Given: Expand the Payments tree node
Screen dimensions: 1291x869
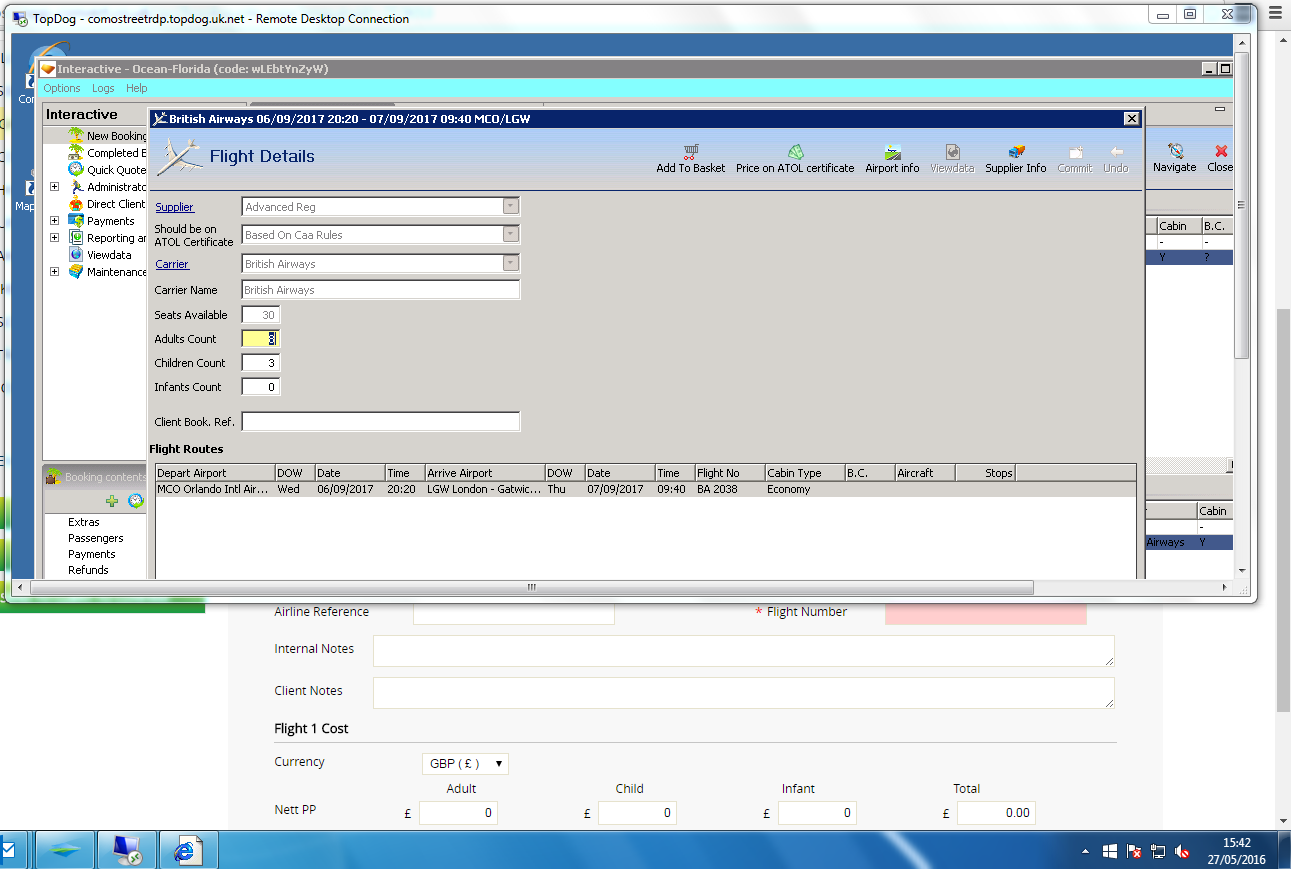Looking at the screenshot, I should tap(54, 221).
